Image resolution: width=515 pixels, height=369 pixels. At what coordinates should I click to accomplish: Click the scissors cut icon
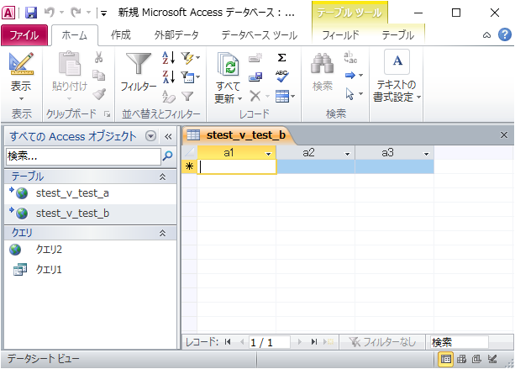99,57
